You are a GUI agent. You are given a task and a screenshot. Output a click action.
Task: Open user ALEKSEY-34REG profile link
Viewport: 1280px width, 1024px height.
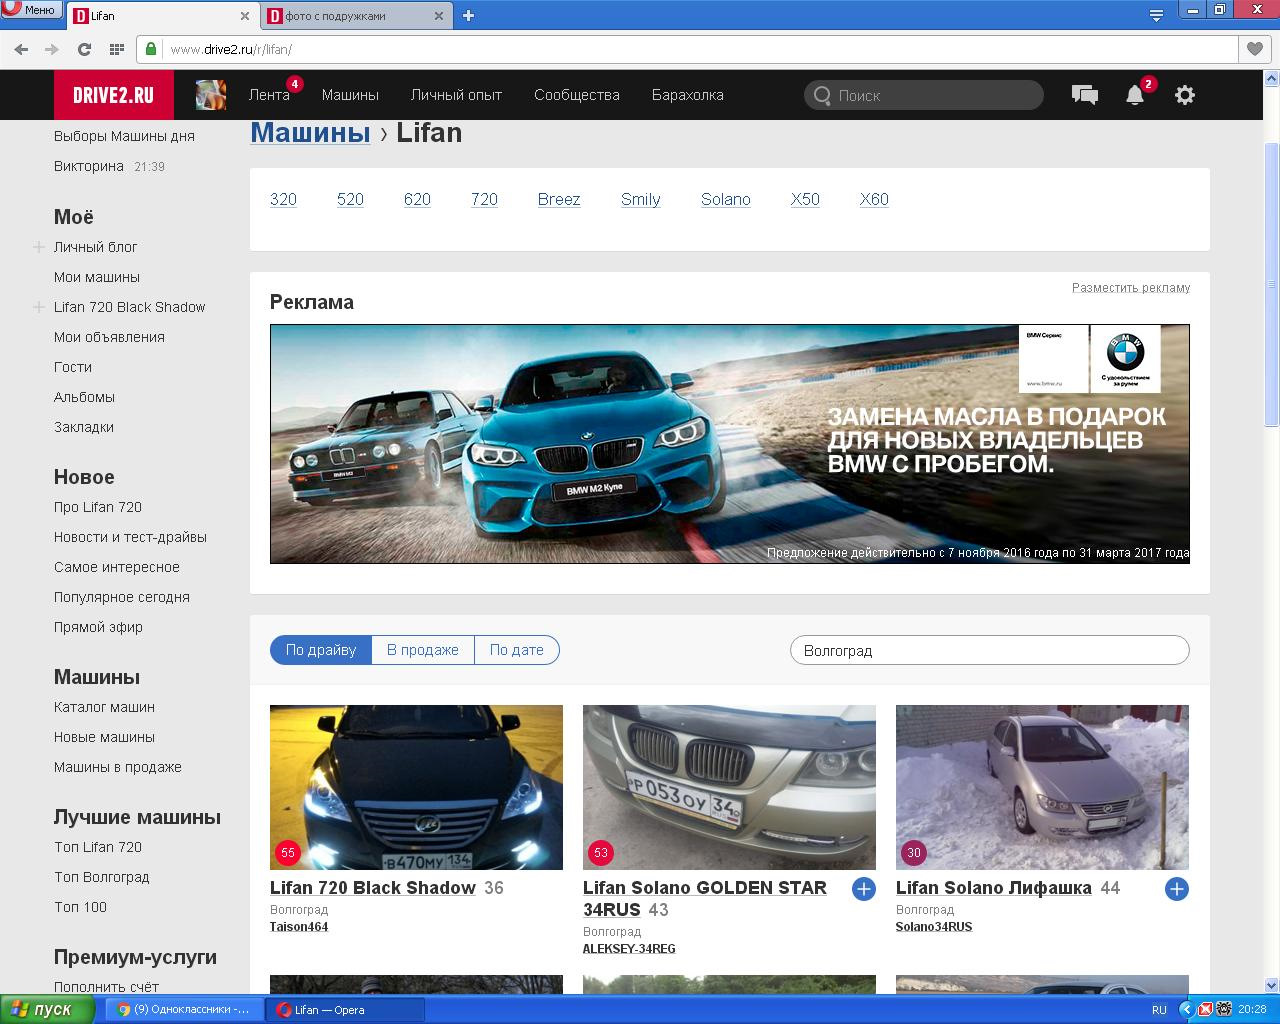pos(629,949)
